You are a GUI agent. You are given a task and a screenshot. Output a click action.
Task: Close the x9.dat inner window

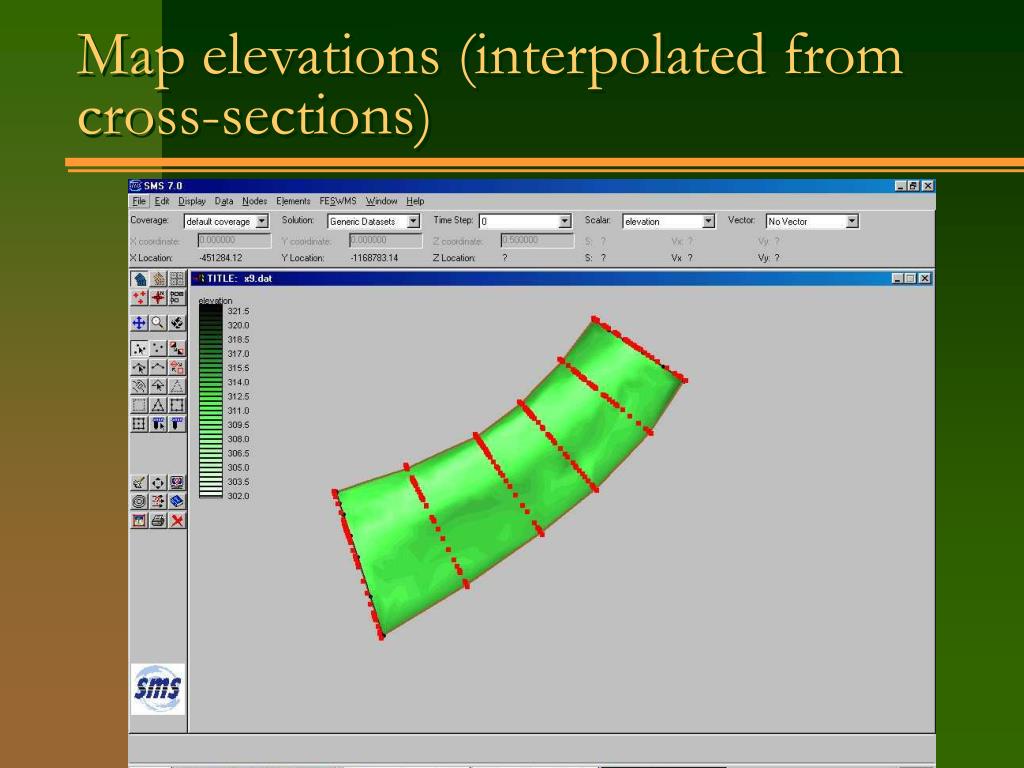click(x=925, y=278)
